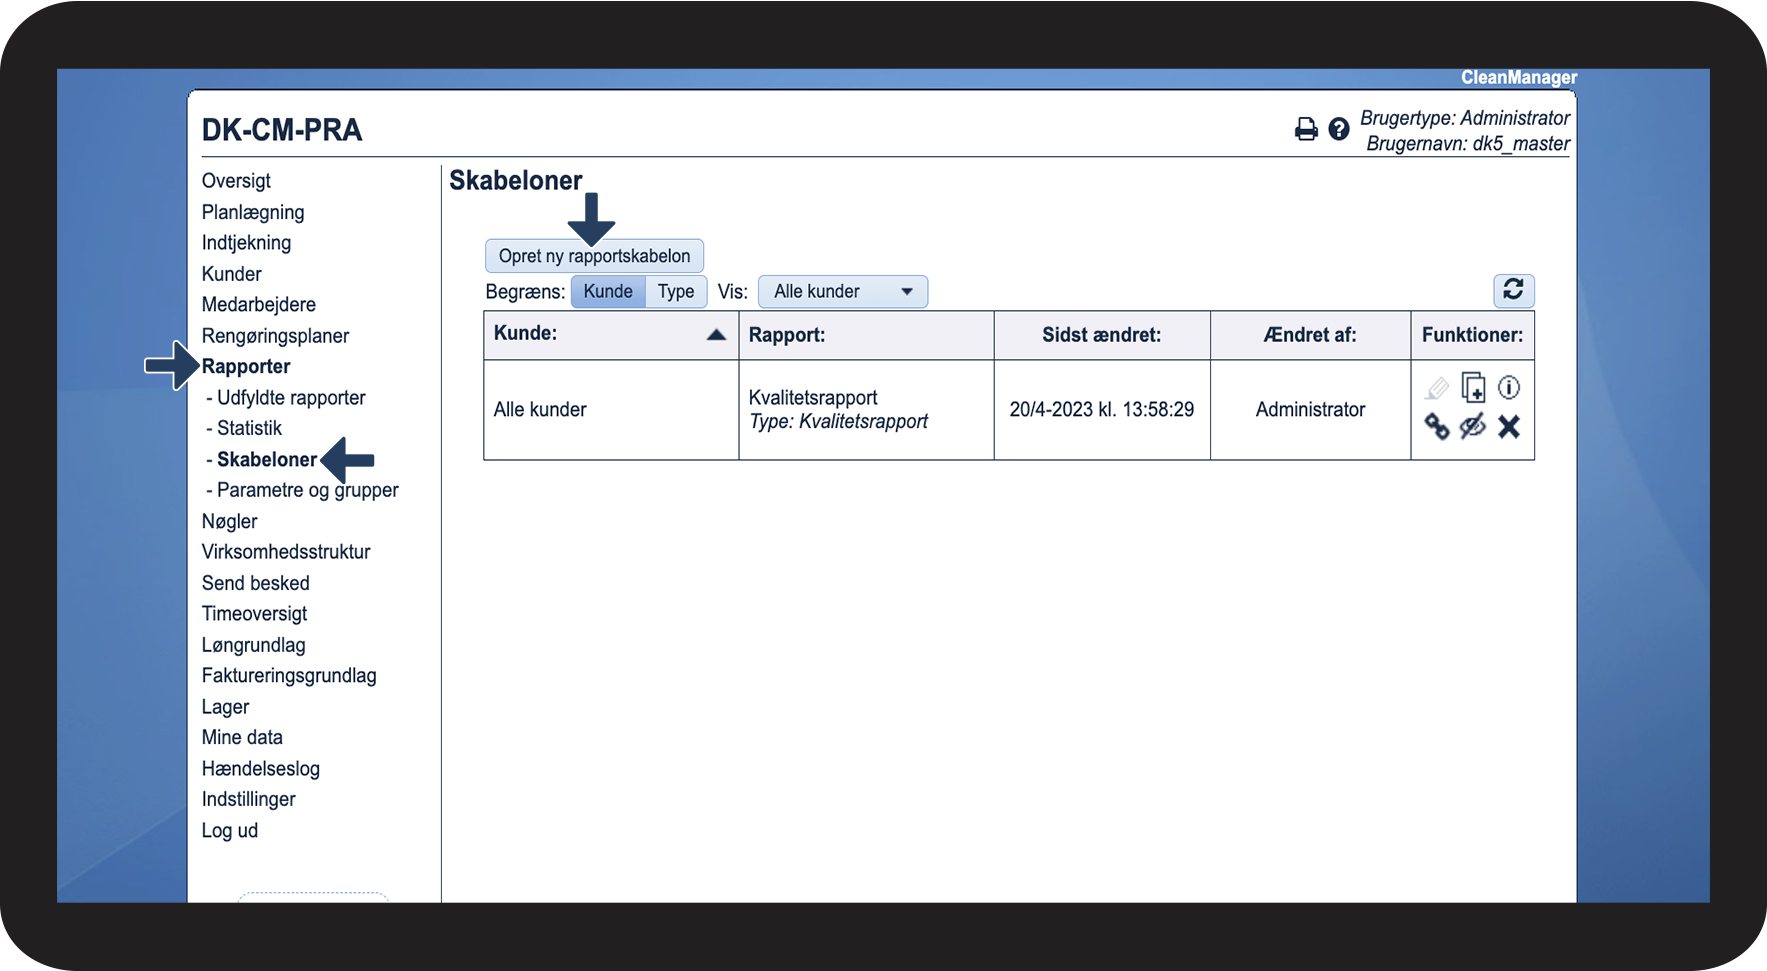
Task: Go to Planlægning in the sidebar
Action: point(253,212)
